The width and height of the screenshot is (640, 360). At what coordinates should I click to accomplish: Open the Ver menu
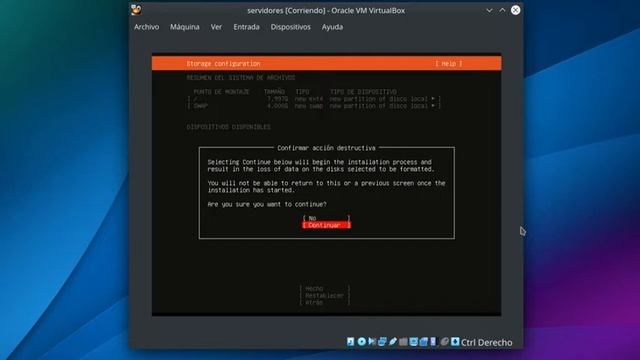216,27
